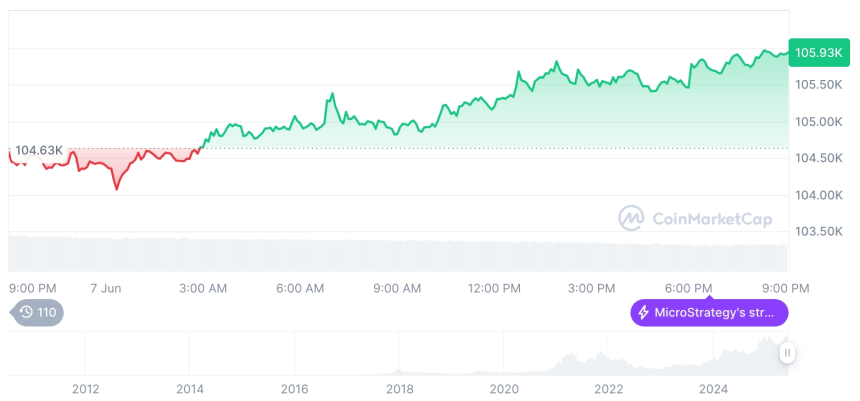
Task: Click the 7 Jun date label on time axis
Action: point(106,289)
